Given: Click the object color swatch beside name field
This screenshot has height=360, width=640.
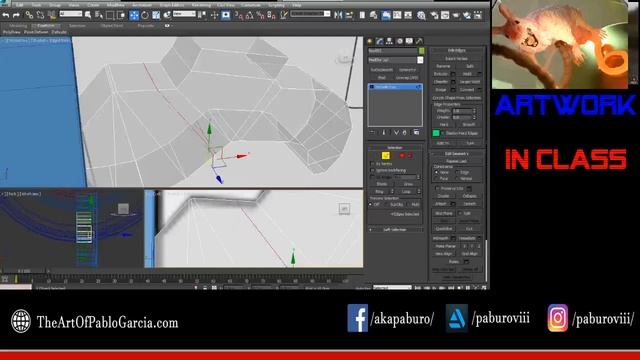Looking at the screenshot, I should click(x=421, y=51).
